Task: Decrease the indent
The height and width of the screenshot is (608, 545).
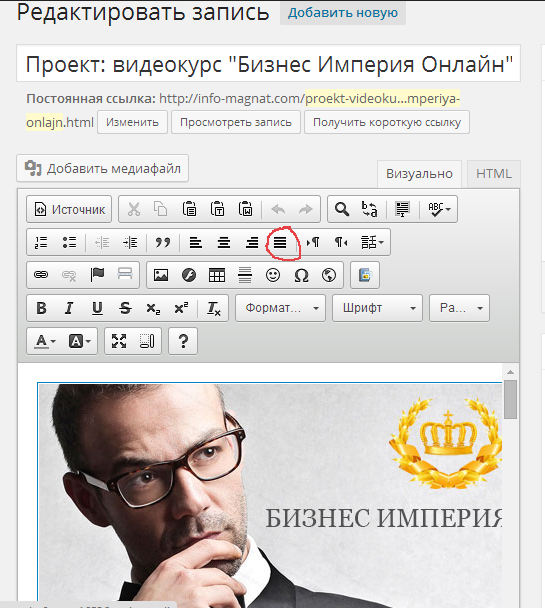Action: [102, 242]
